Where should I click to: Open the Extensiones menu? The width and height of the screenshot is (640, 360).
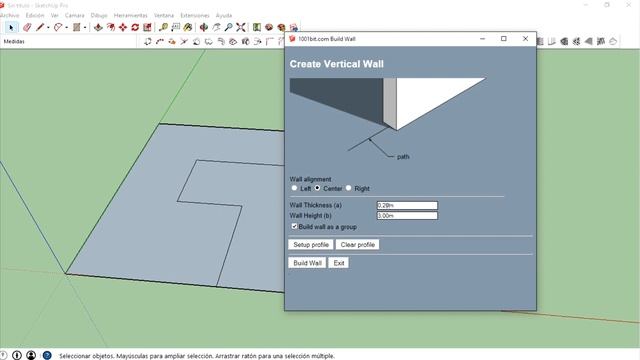pos(195,15)
